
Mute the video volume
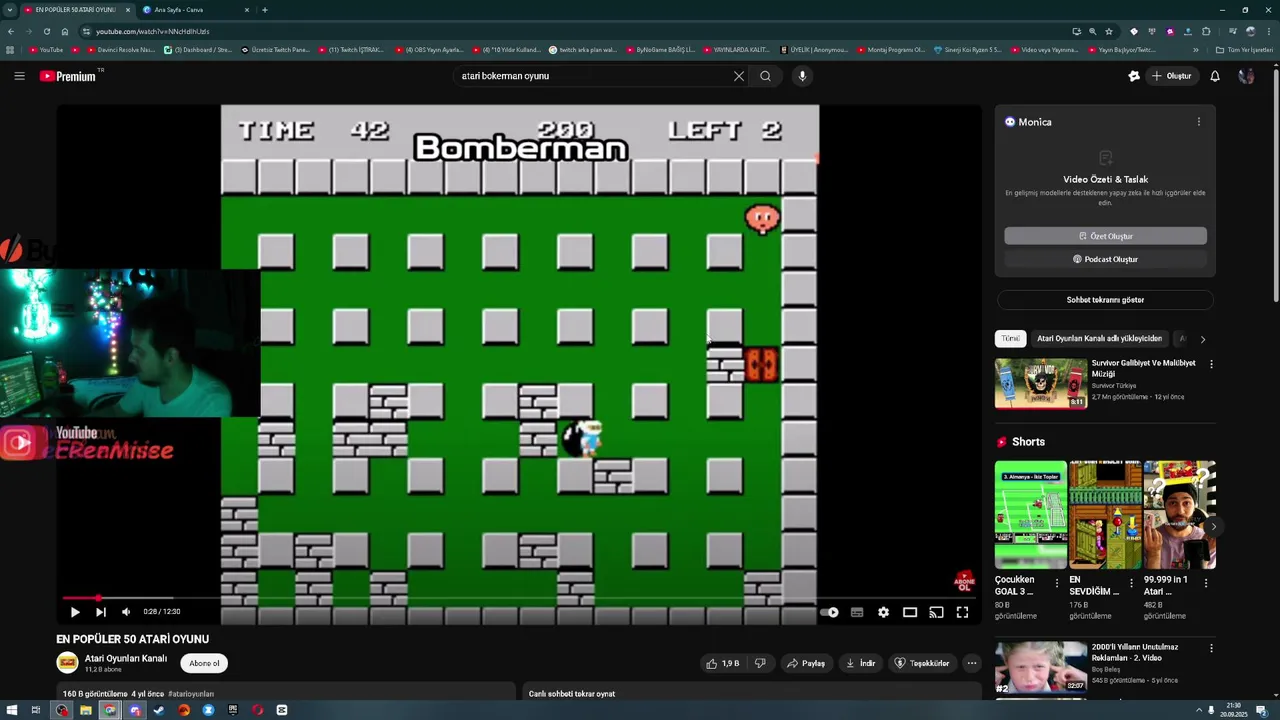[x=126, y=612]
